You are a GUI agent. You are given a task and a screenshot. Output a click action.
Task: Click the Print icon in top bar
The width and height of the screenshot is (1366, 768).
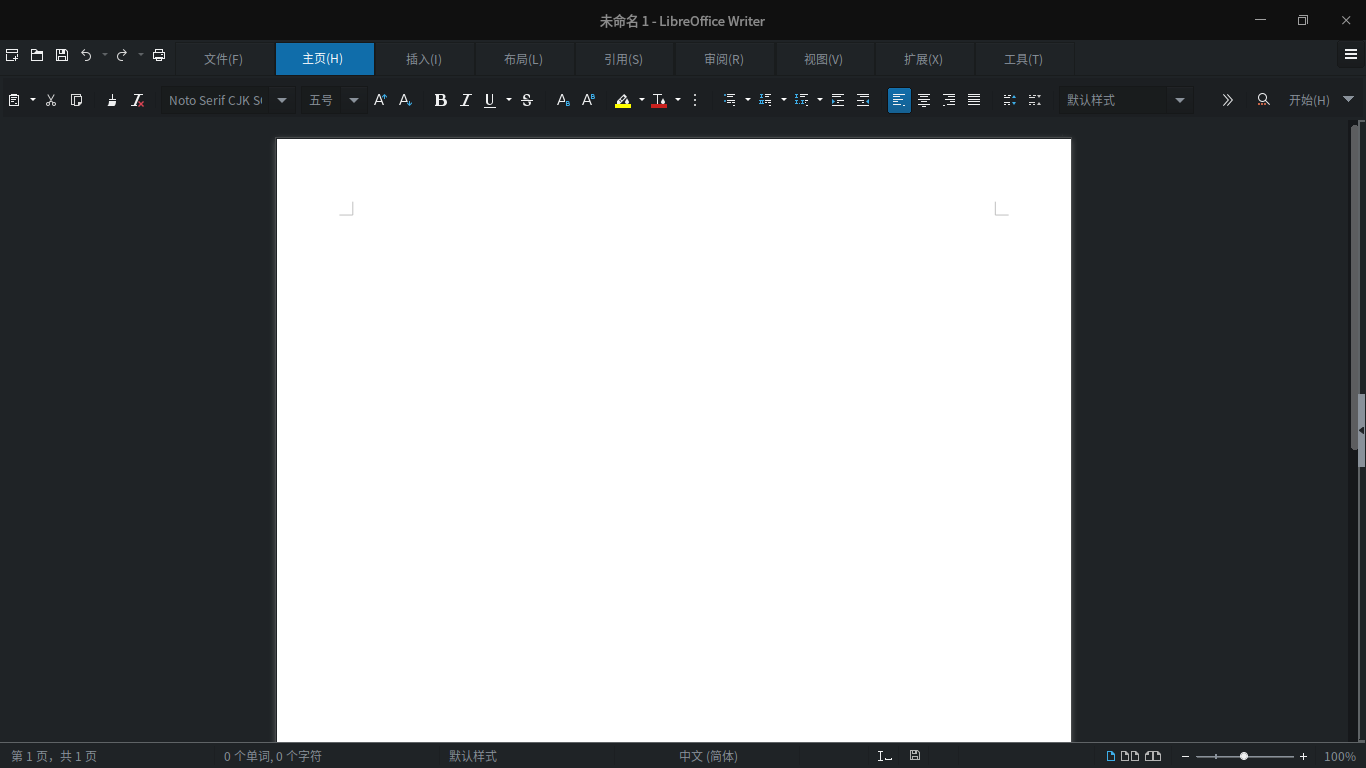(x=159, y=56)
